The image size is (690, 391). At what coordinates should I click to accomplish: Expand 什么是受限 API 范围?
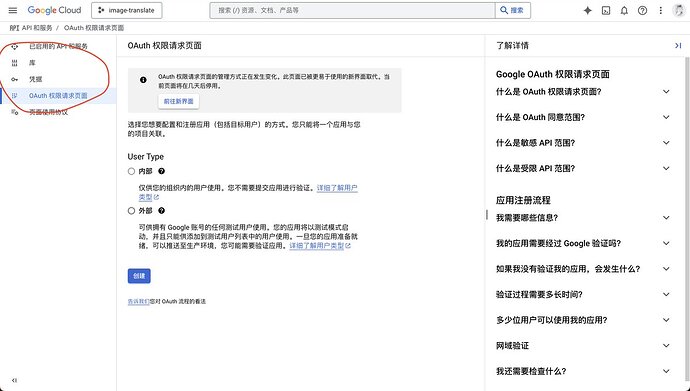pyautogui.click(x=583, y=168)
